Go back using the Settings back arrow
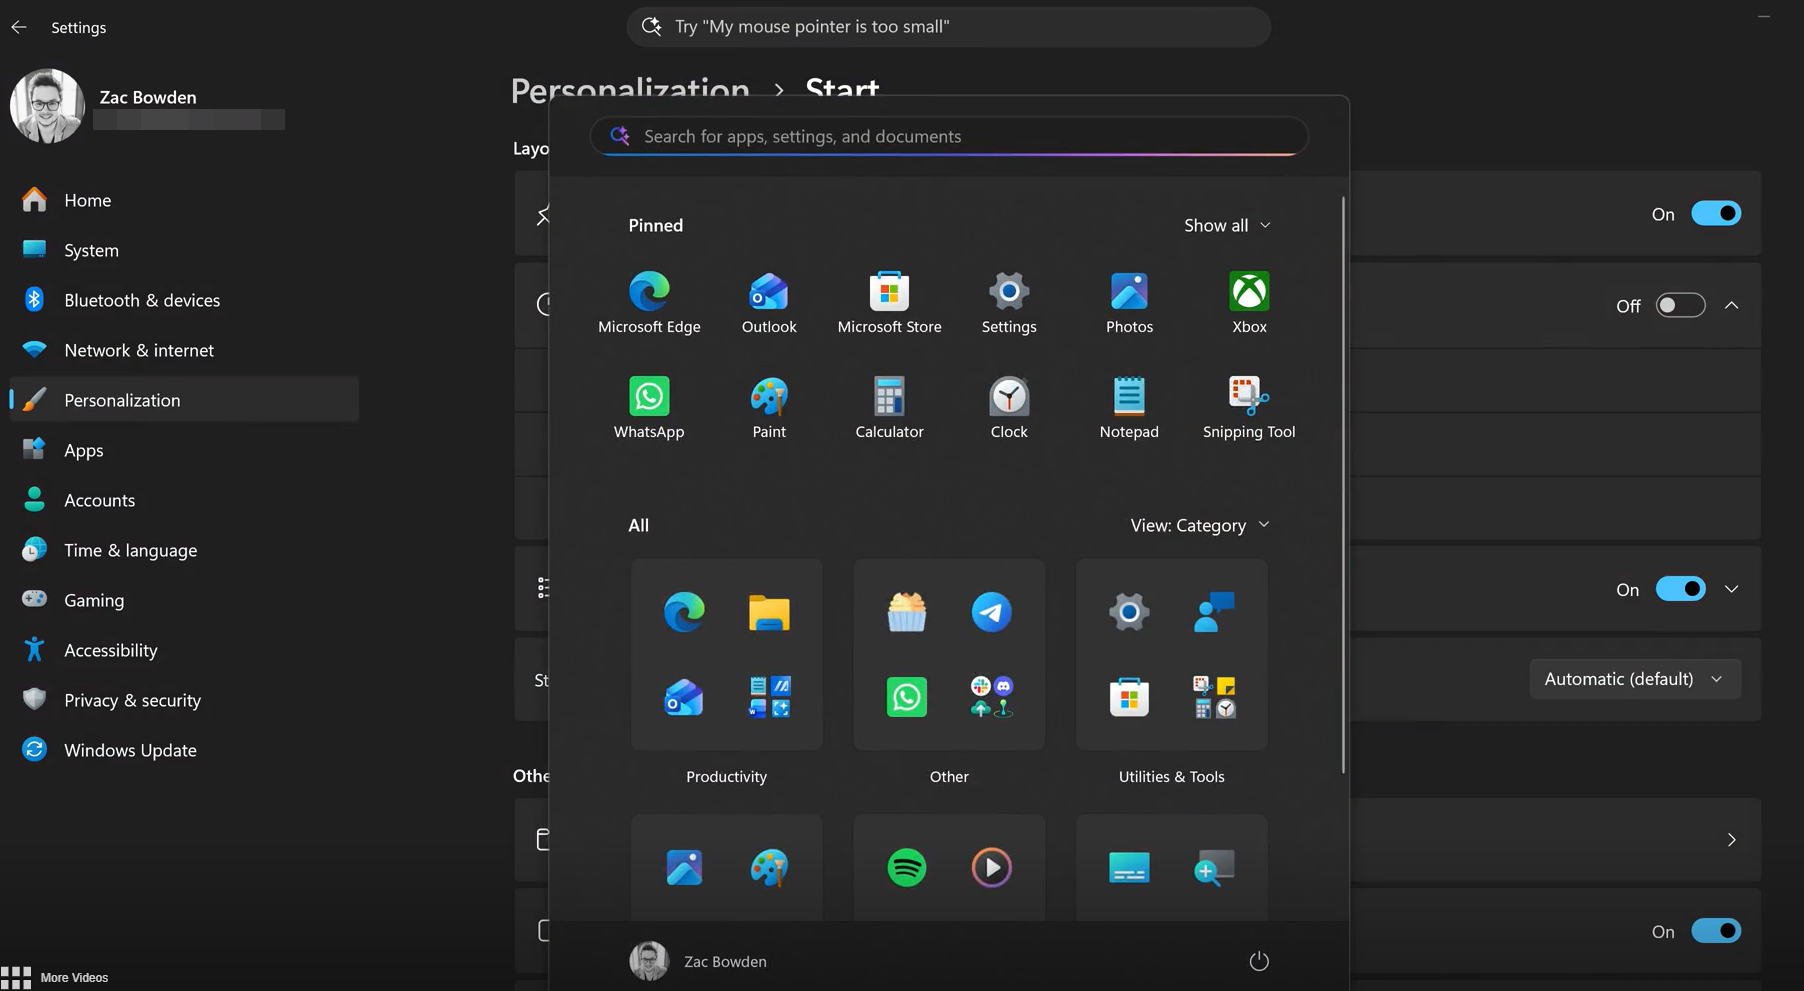1804x991 pixels. coord(19,27)
